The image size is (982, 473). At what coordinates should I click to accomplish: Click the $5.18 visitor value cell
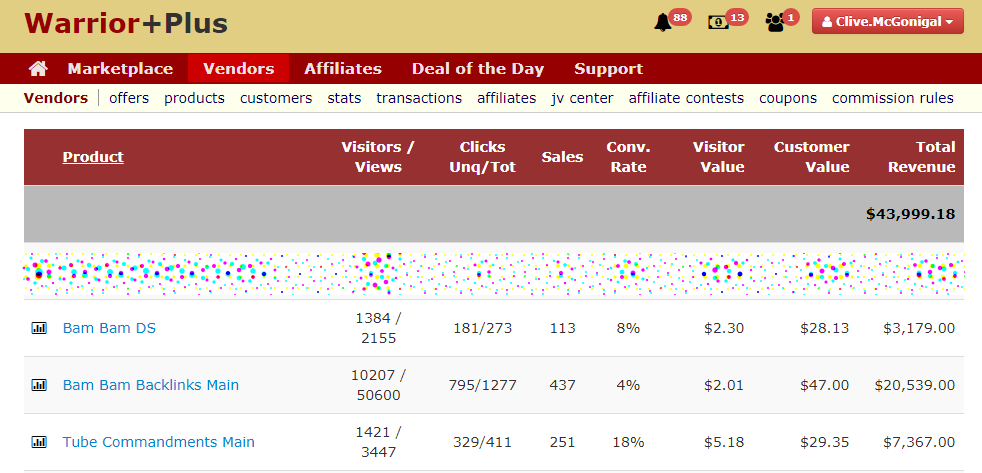coord(725,442)
